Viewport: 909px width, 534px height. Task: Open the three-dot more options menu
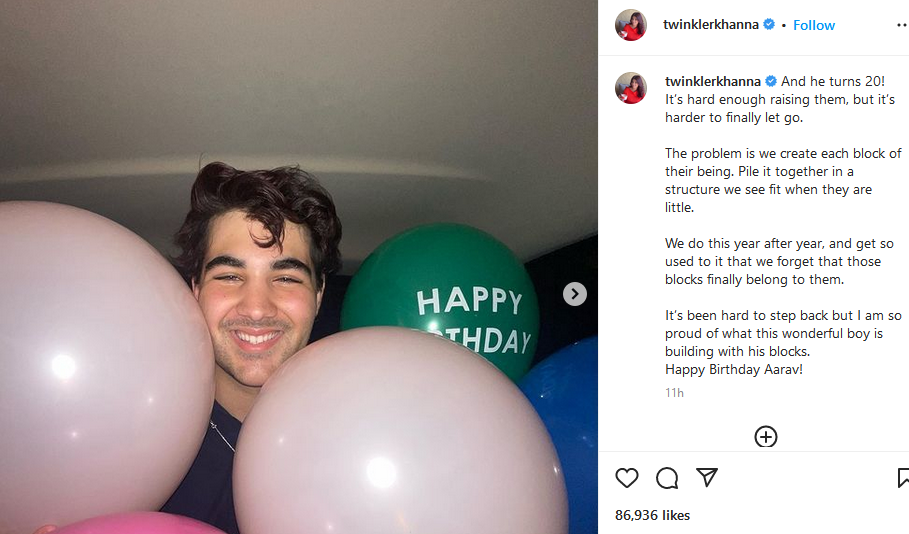tap(902, 25)
